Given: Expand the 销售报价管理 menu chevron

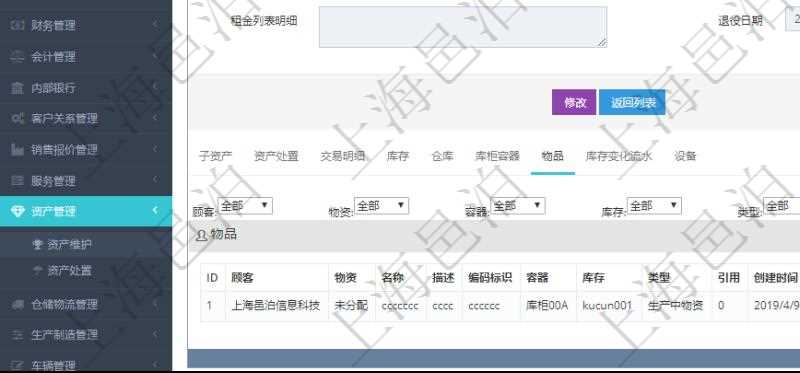Looking at the screenshot, I should [x=155, y=149].
